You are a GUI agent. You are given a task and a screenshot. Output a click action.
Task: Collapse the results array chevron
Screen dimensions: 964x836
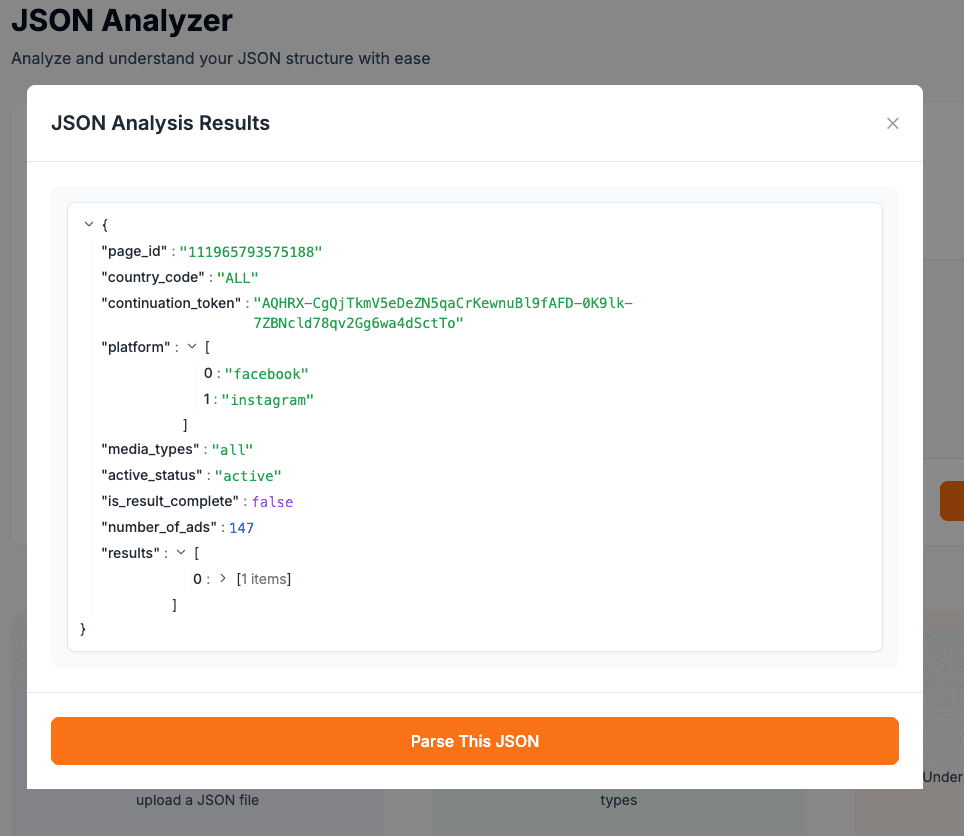180,552
